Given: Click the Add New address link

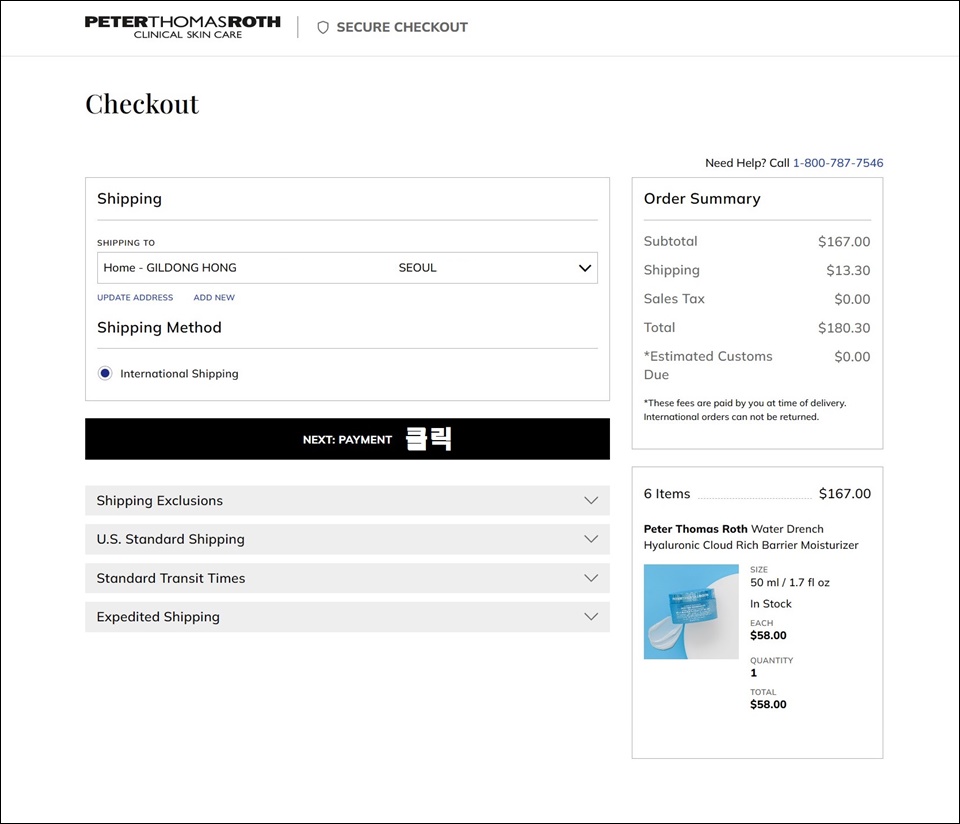Looking at the screenshot, I should (214, 298).
